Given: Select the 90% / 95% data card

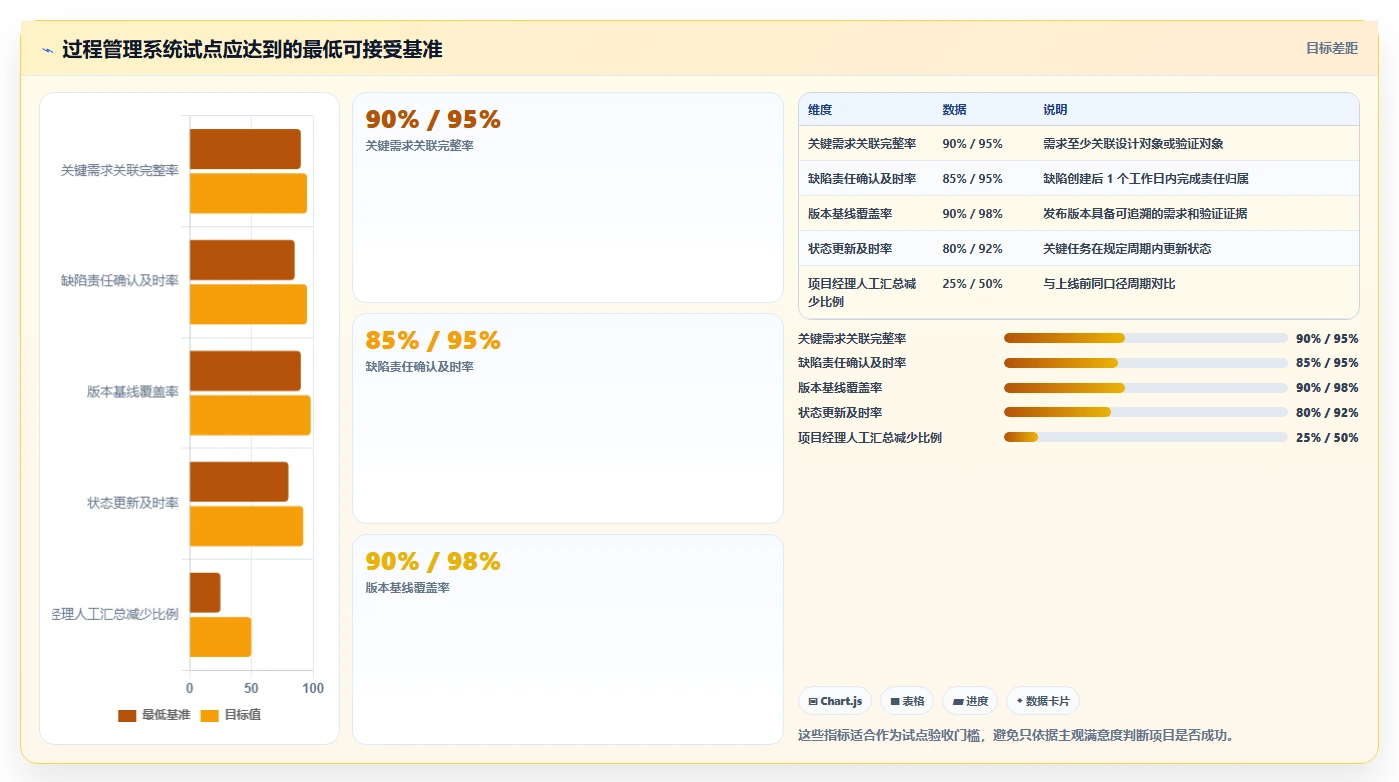Looking at the screenshot, I should [568, 197].
